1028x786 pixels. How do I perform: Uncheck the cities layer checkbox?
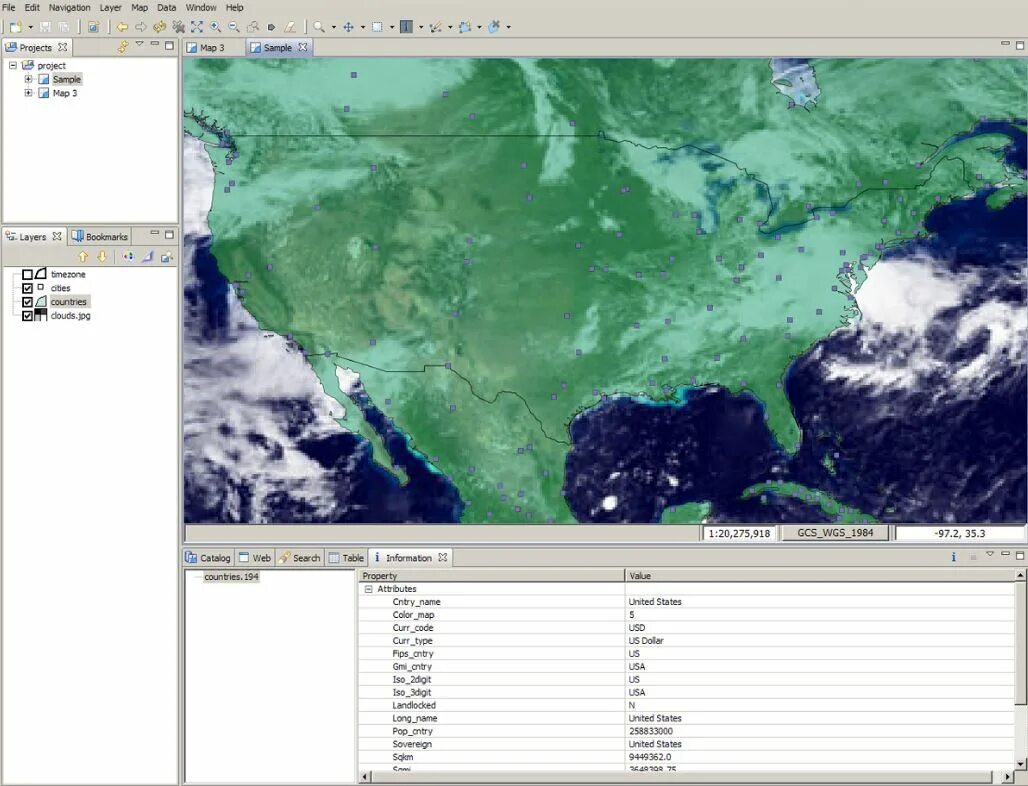click(28, 288)
